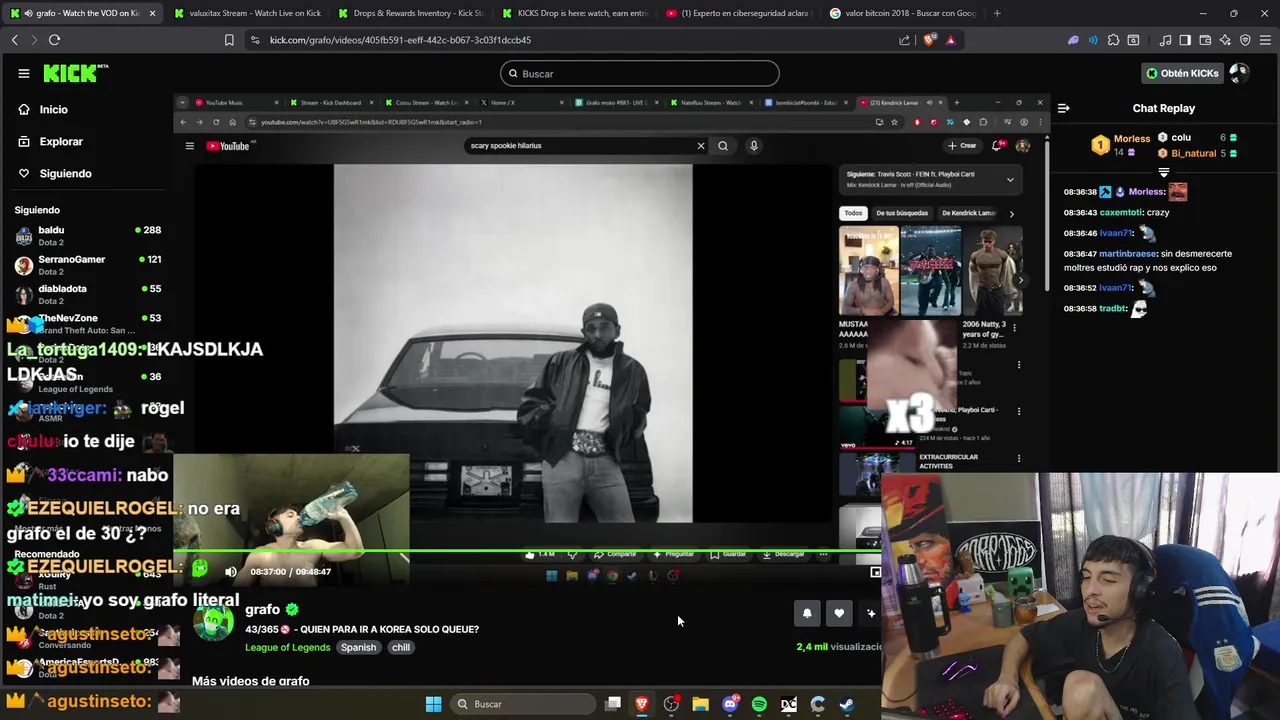This screenshot has width=1280, height=720.
Task: Click the Kick search box
Action: (x=640, y=73)
